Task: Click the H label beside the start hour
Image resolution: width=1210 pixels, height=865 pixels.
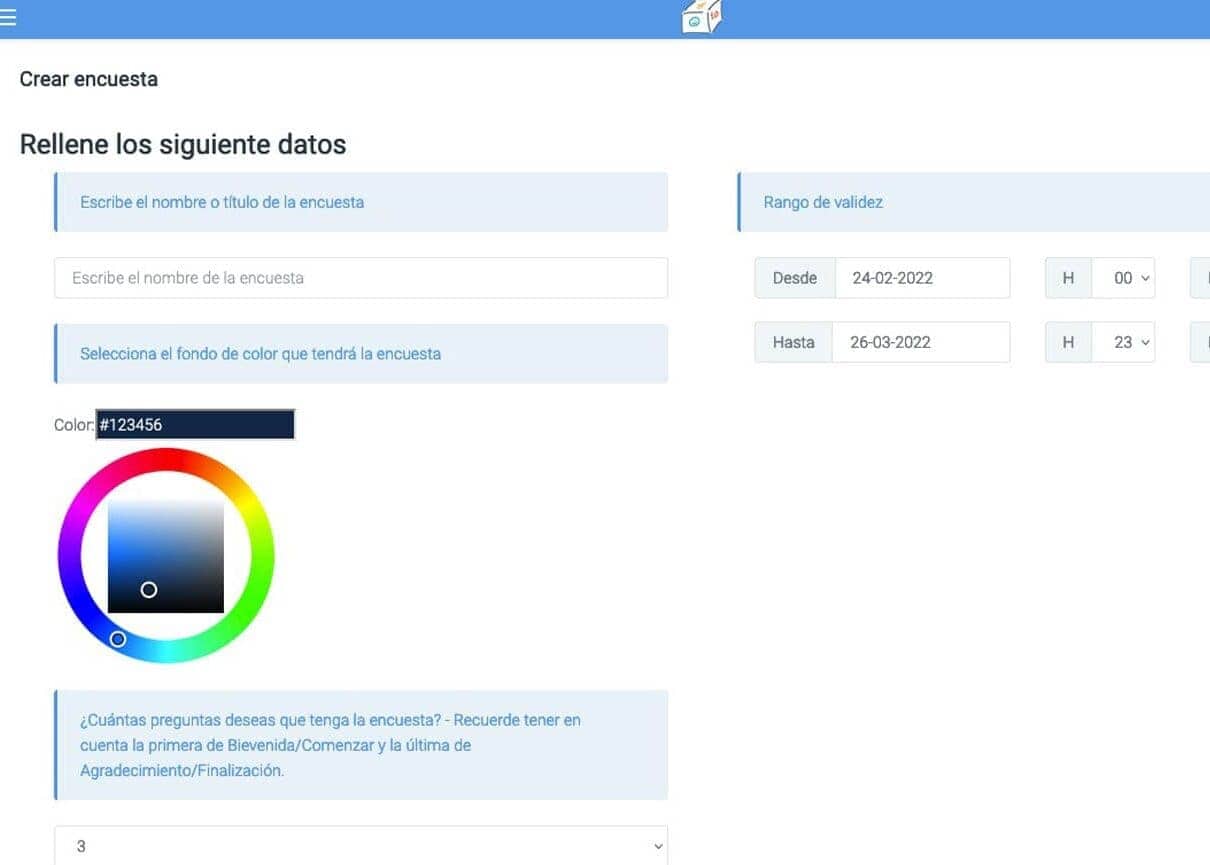Action: click(1067, 278)
